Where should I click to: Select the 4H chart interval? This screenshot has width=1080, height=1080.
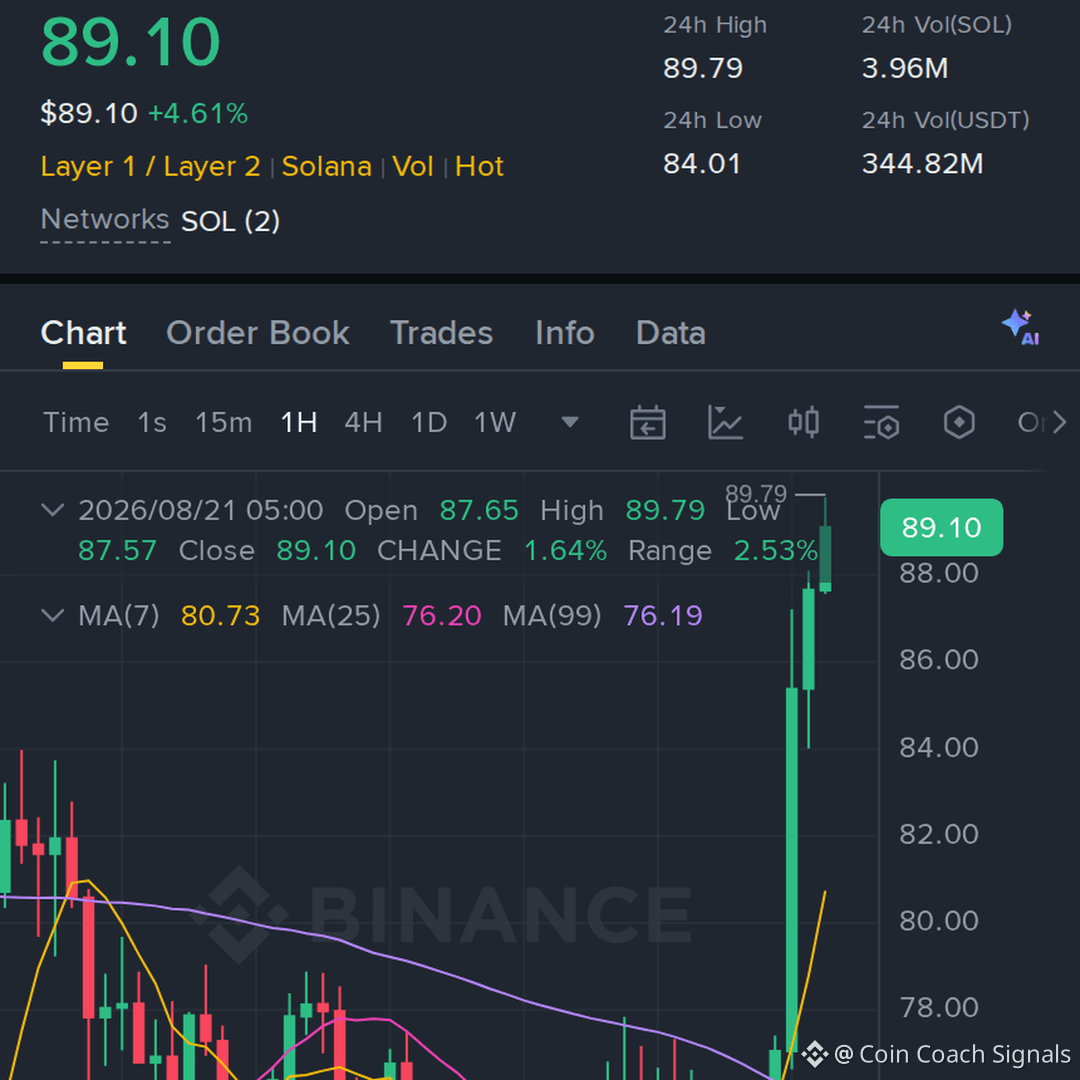[364, 422]
